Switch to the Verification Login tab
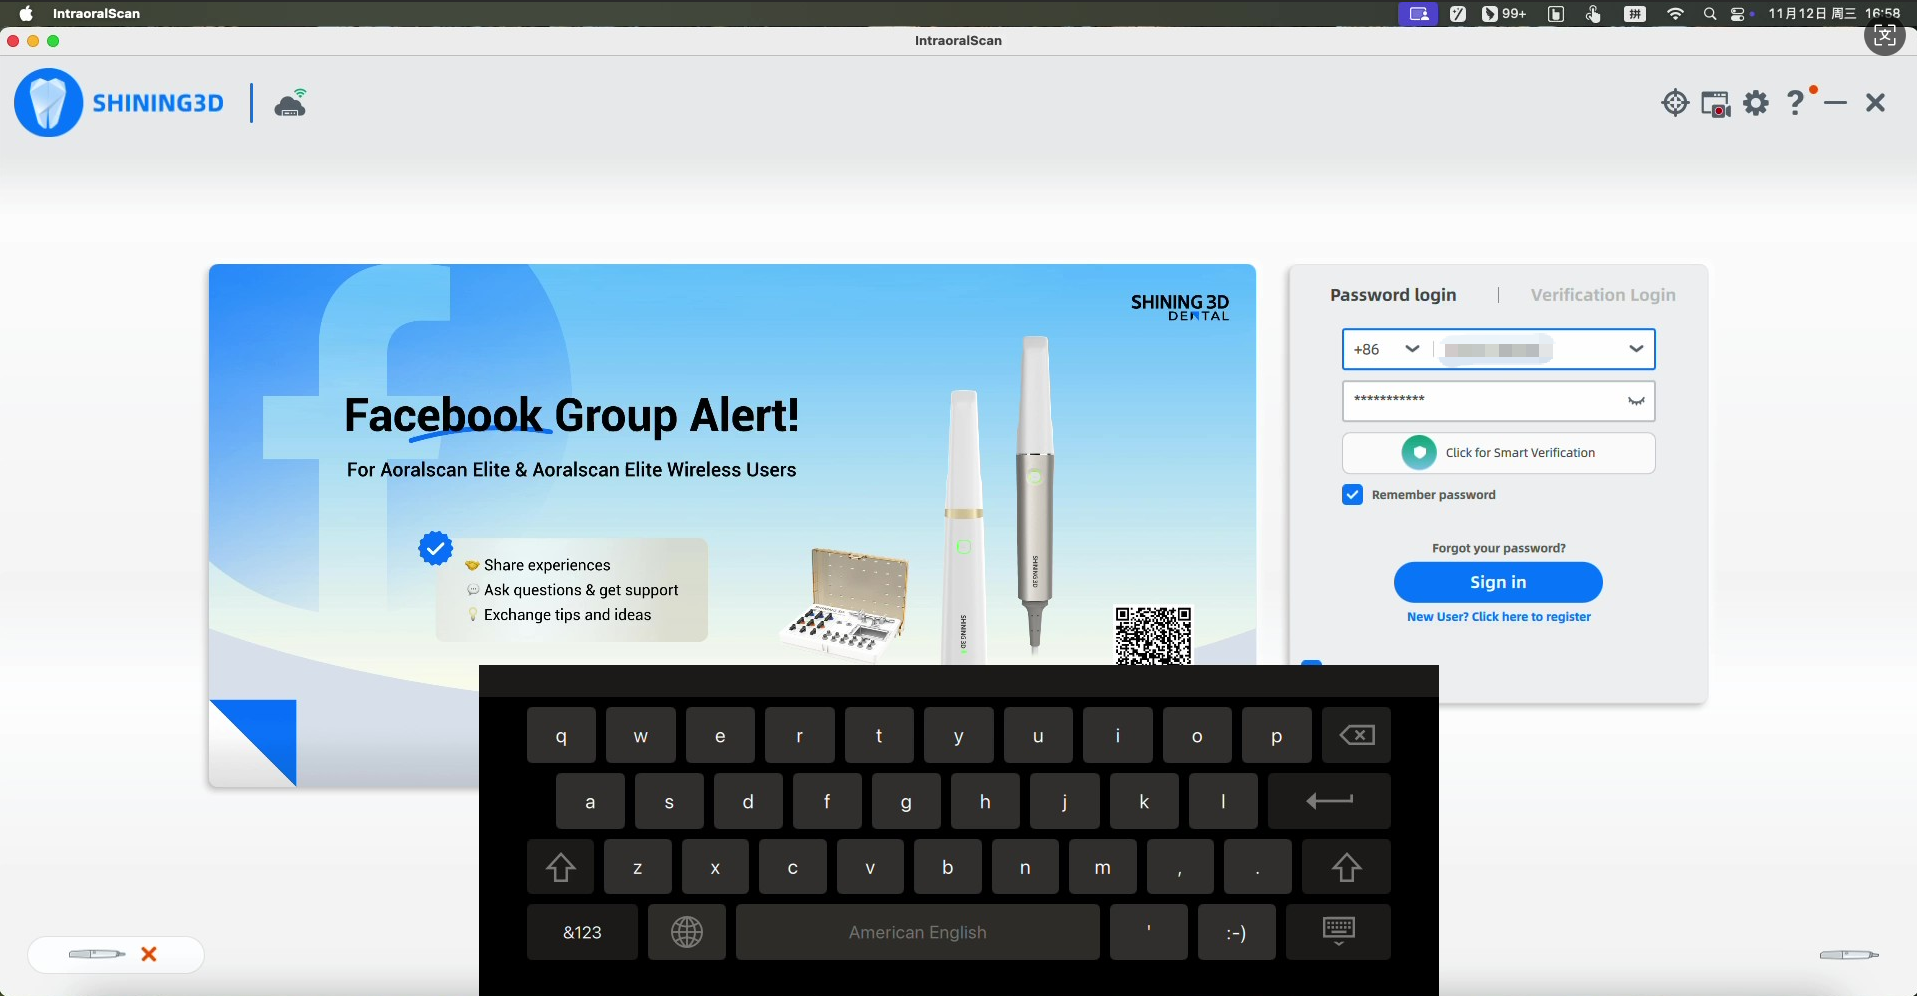This screenshot has height=996, width=1917. tap(1603, 295)
